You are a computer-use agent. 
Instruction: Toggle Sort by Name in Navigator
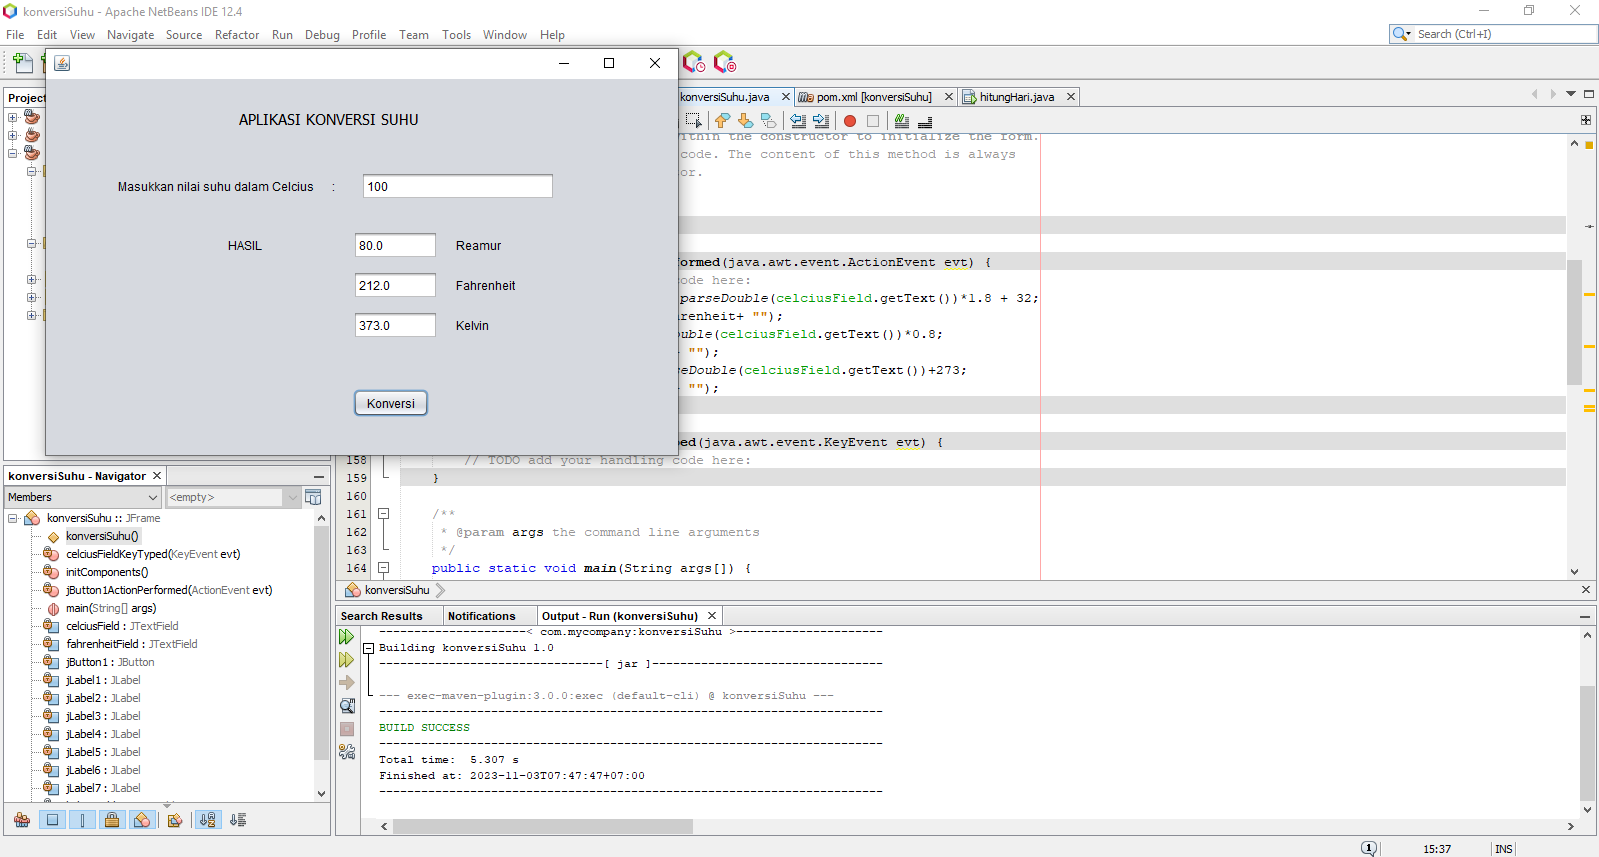click(x=207, y=820)
